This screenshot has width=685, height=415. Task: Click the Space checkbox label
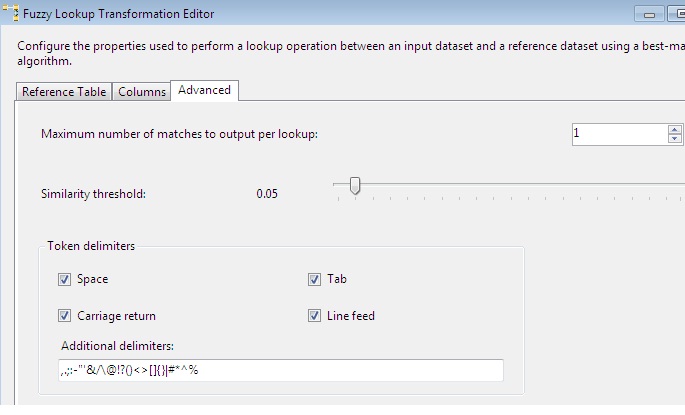(92, 280)
